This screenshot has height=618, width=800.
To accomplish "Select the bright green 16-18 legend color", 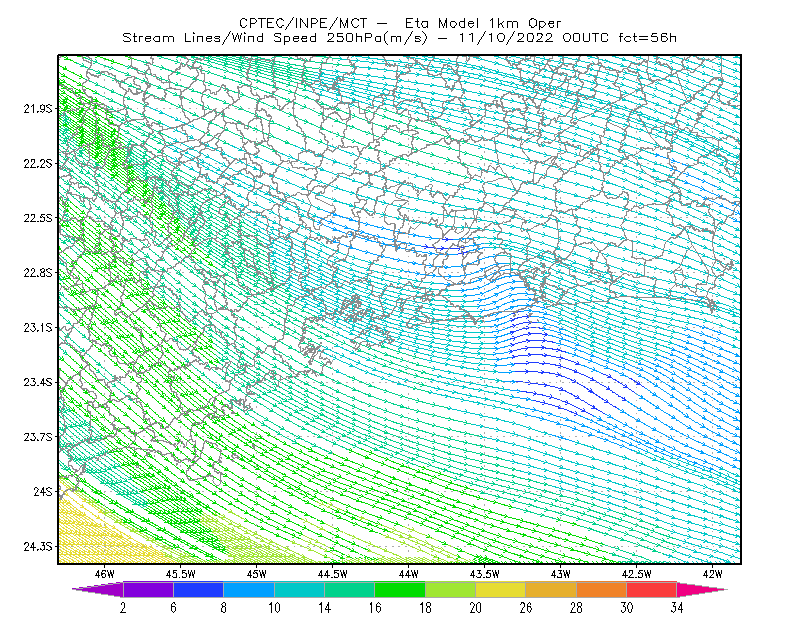I will pos(400,589).
